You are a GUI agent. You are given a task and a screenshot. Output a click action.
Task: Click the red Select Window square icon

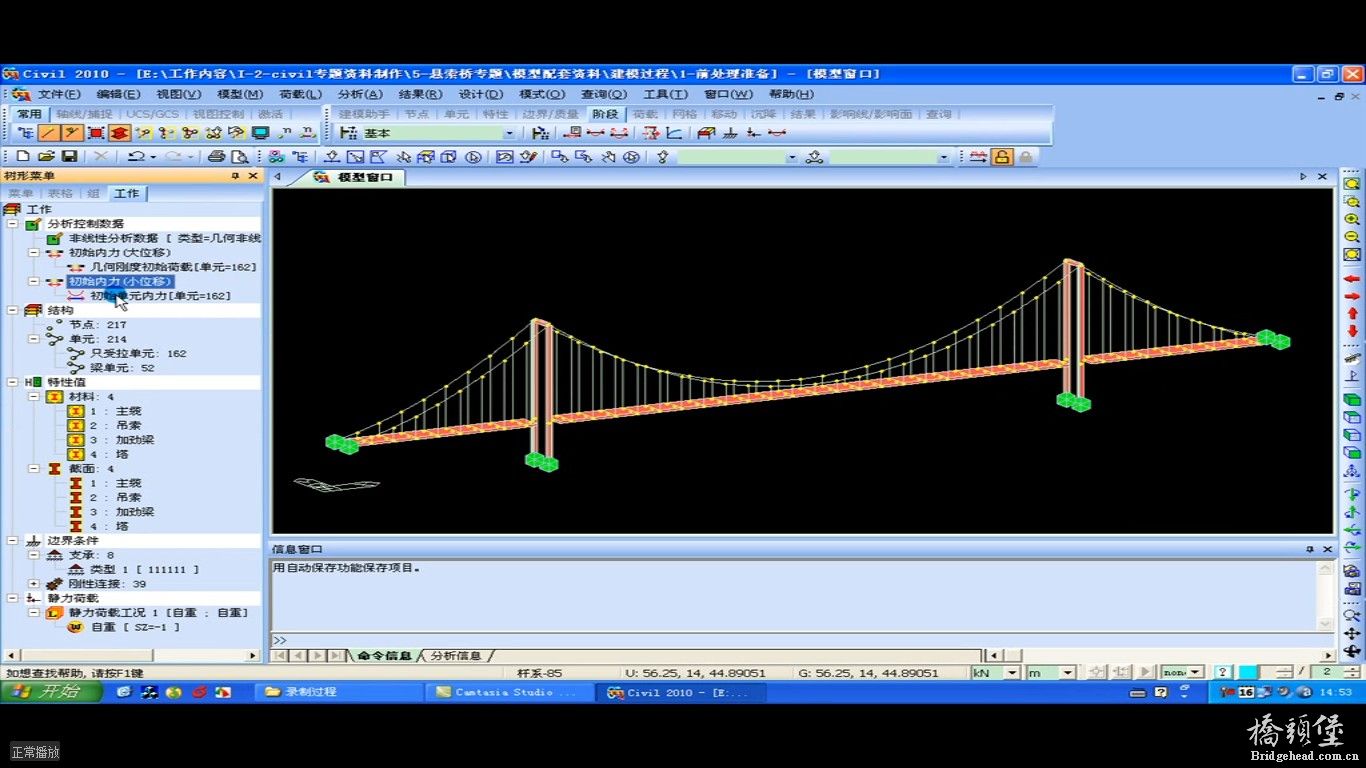coord(96,133)
